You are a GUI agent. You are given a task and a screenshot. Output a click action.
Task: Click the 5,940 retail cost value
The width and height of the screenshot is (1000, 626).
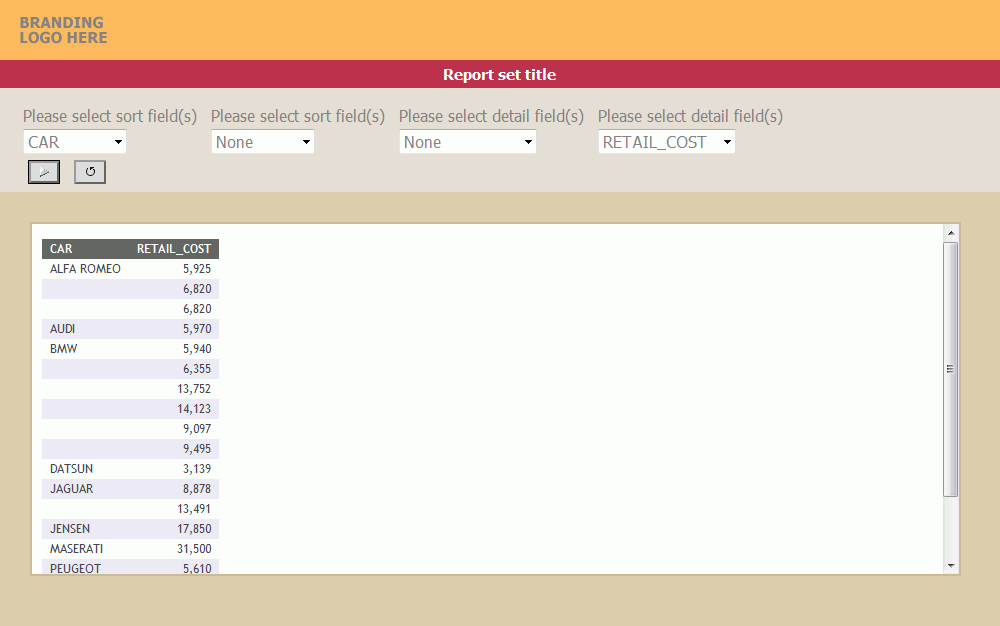coord(197,349)
